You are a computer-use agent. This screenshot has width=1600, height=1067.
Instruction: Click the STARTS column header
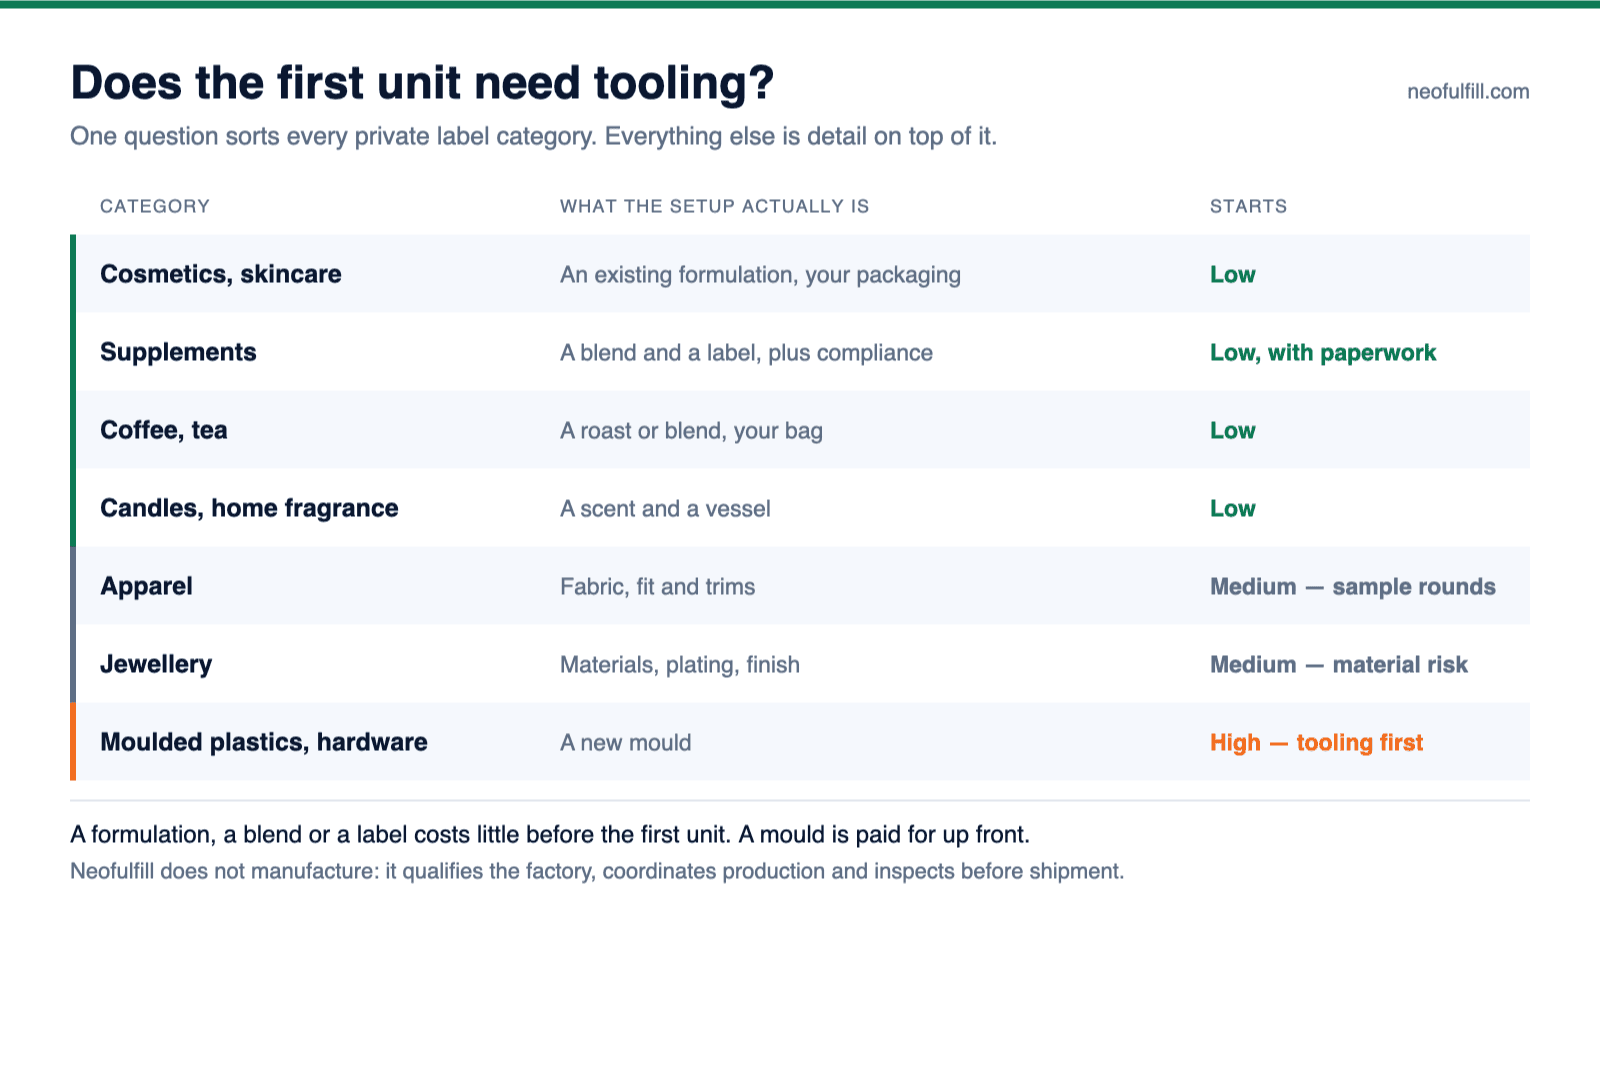[1248, 206]
